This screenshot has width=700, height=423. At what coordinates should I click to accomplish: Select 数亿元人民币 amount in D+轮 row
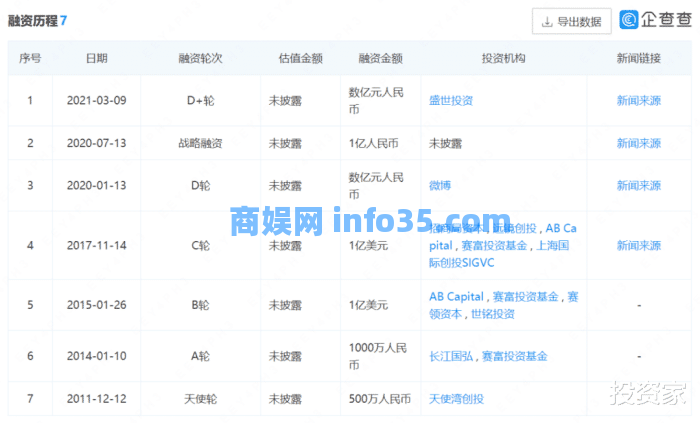pyautogui.click(x=376, y=100)
